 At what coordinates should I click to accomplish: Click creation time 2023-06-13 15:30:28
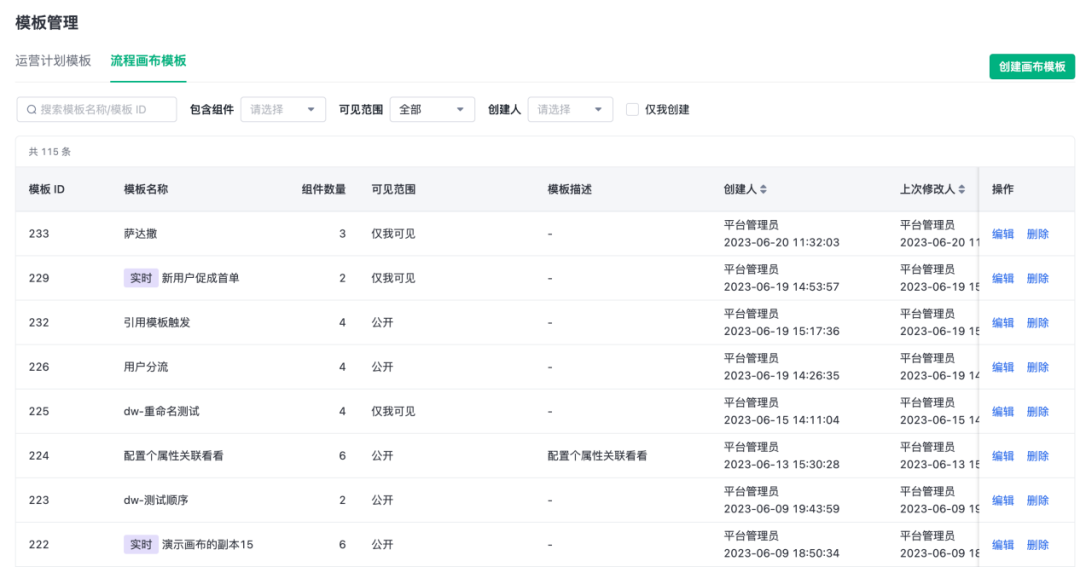782,464
